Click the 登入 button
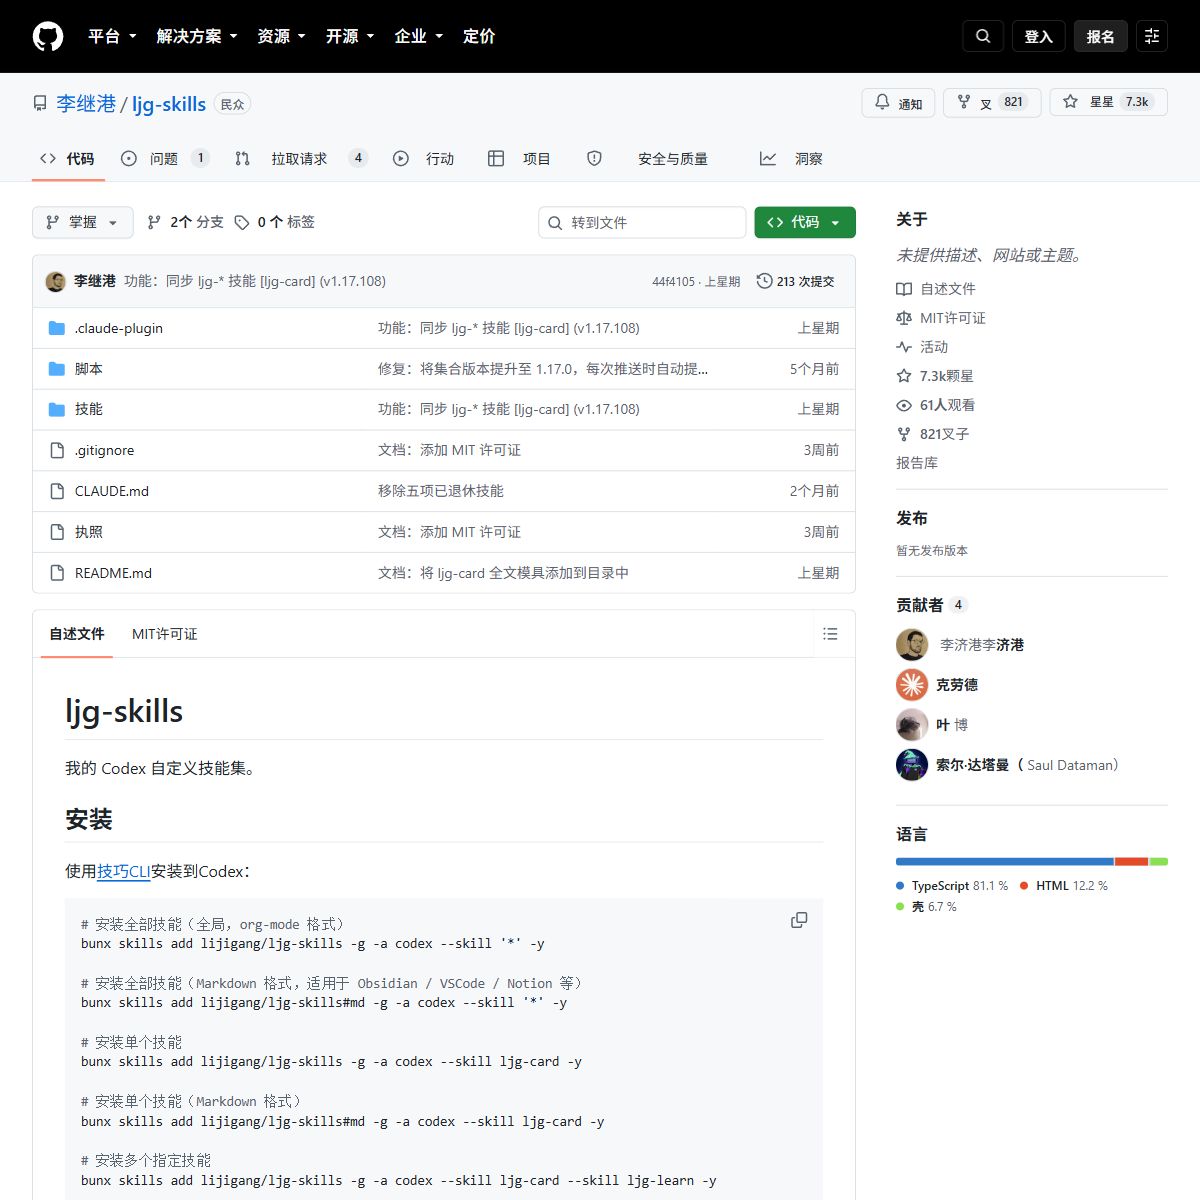The width and height of the screenshot is (1200, 1200). pyautogui.click(x=1038, y=36)
